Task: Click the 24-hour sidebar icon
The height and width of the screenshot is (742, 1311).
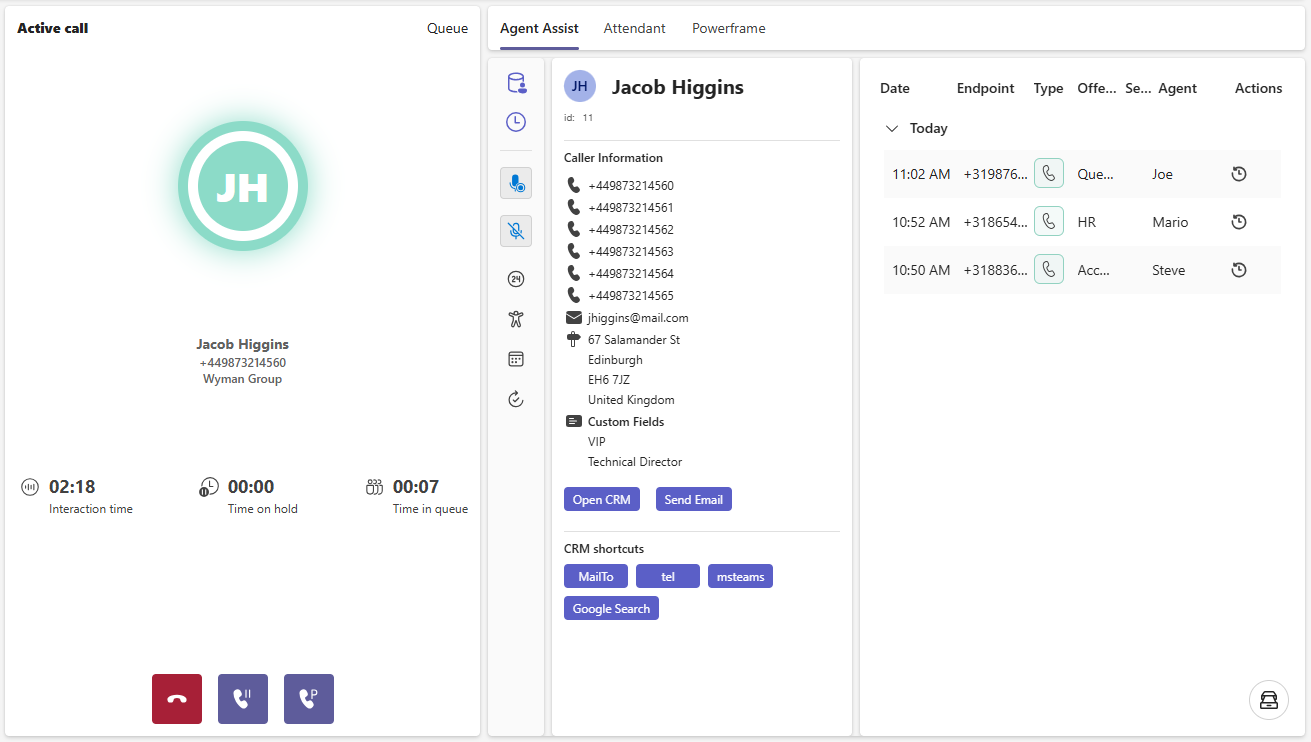Action: tap(516, 279)
